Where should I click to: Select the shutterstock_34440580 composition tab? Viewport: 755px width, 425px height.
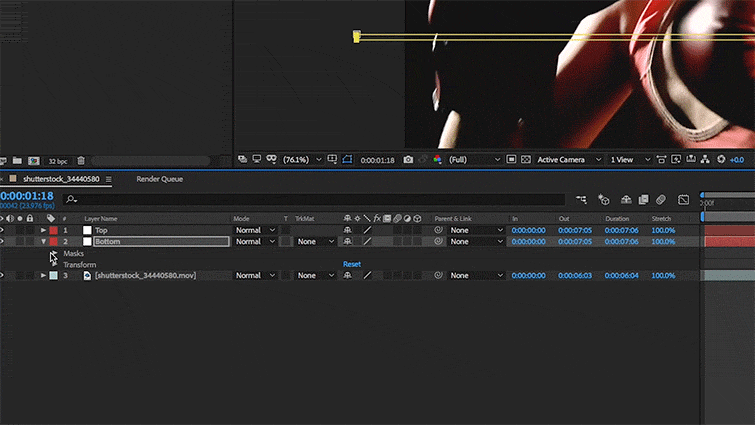61,179
